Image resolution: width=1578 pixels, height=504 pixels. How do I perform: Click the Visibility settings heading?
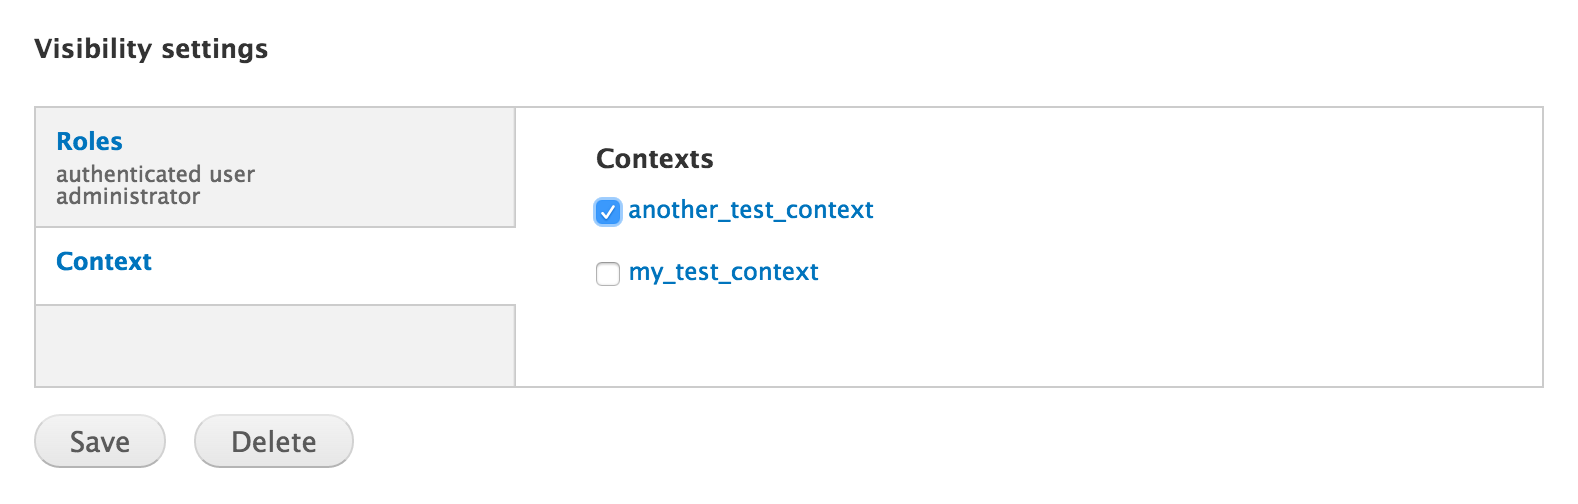[x=151, y=49]
